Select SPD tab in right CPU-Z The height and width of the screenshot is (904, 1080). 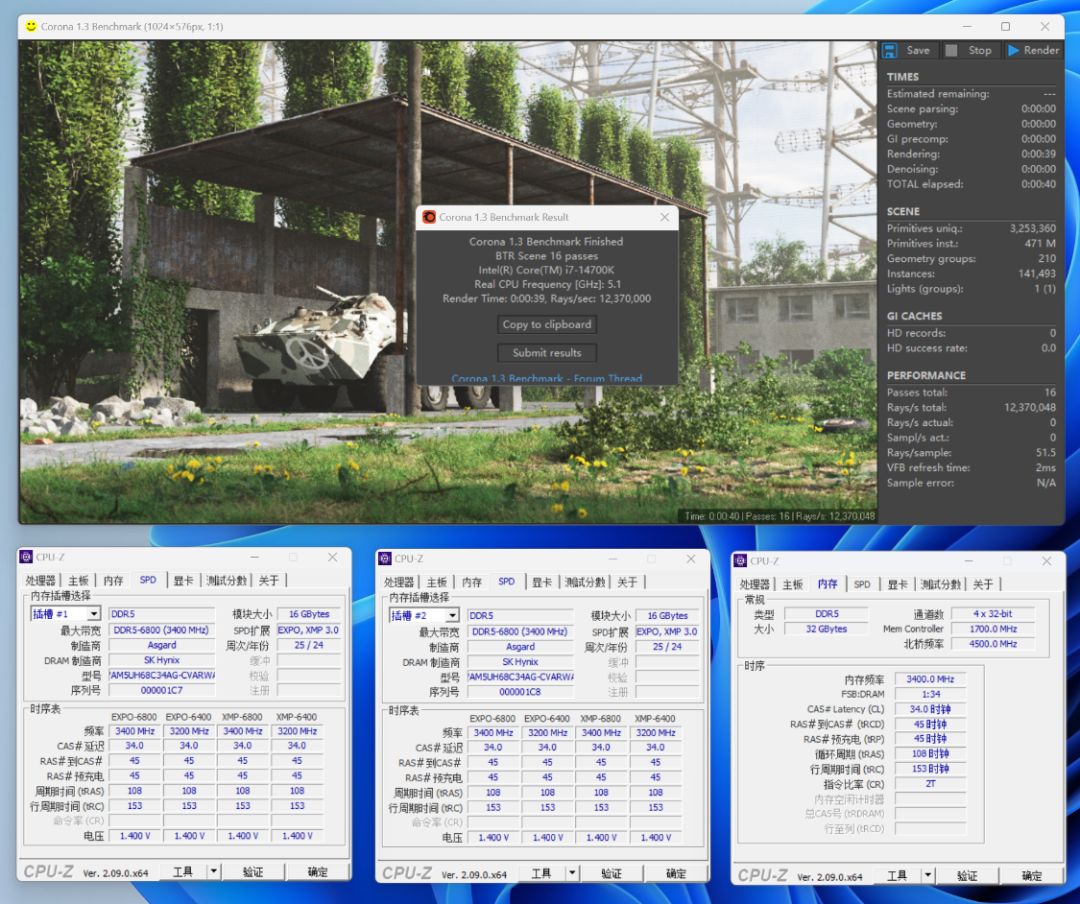coord(862,584)
